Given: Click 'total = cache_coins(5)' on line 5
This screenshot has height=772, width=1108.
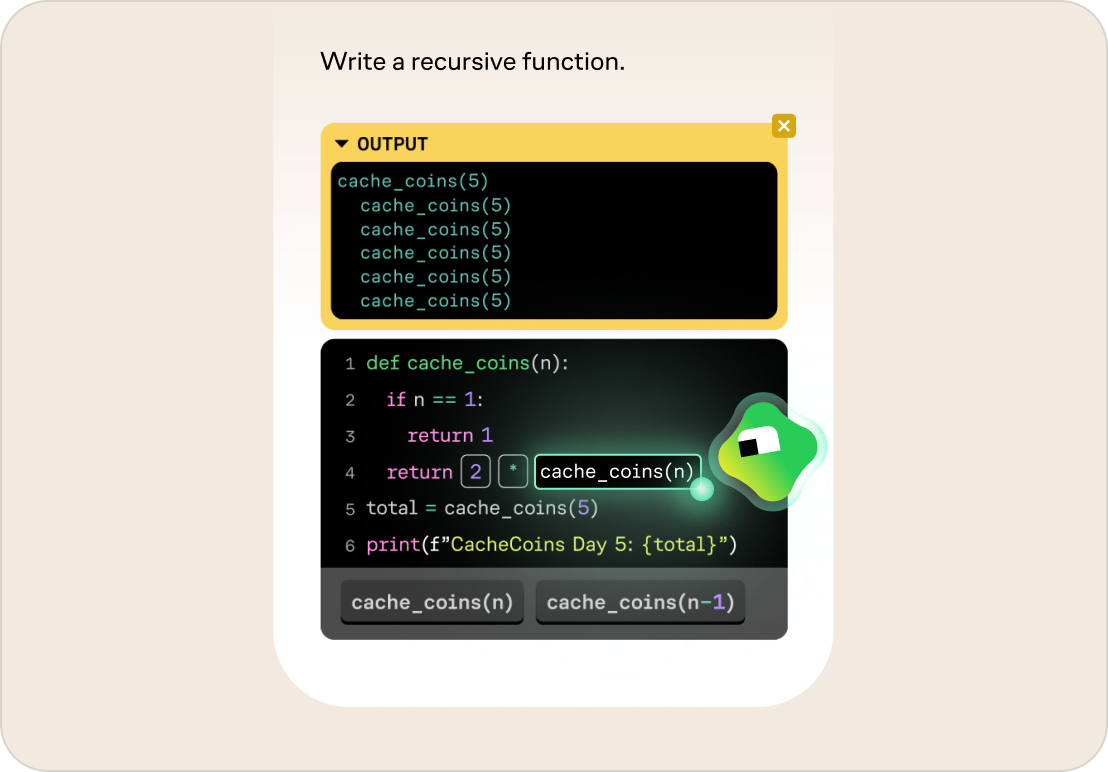Looking at the screenshot, I should [482, 508].
